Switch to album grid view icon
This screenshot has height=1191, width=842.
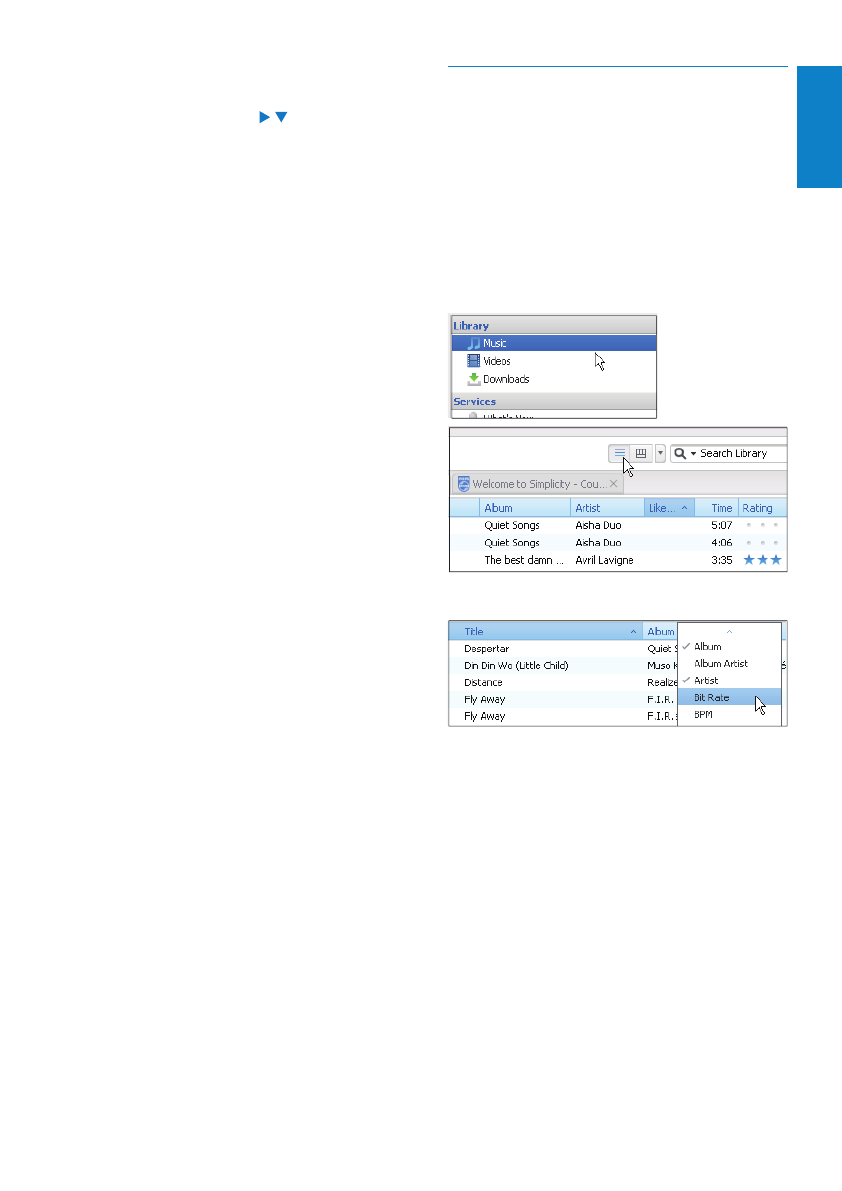pyautogui.click(x=641, y=453)
